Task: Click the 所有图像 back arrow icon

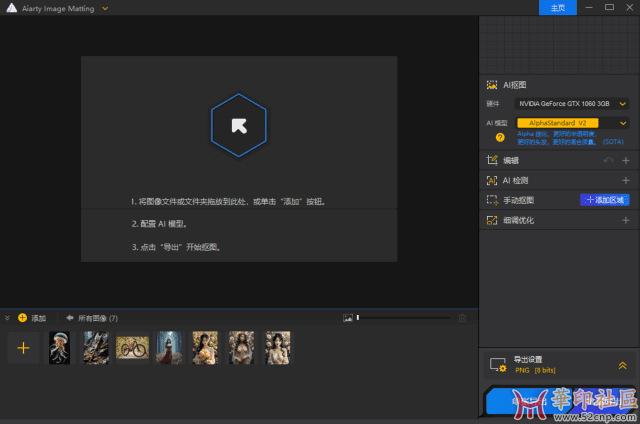Action: click(x=70, y=318)
